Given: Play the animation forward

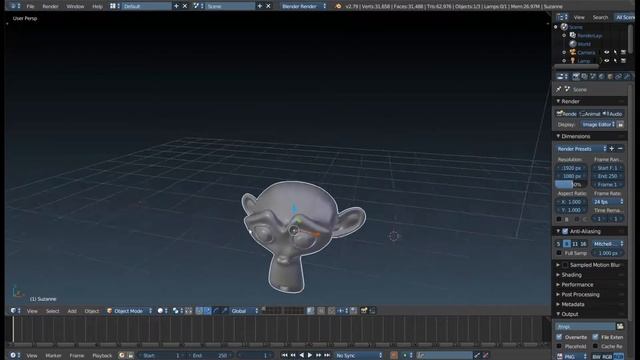Looking at the screenshot, I should coord(310,356).
